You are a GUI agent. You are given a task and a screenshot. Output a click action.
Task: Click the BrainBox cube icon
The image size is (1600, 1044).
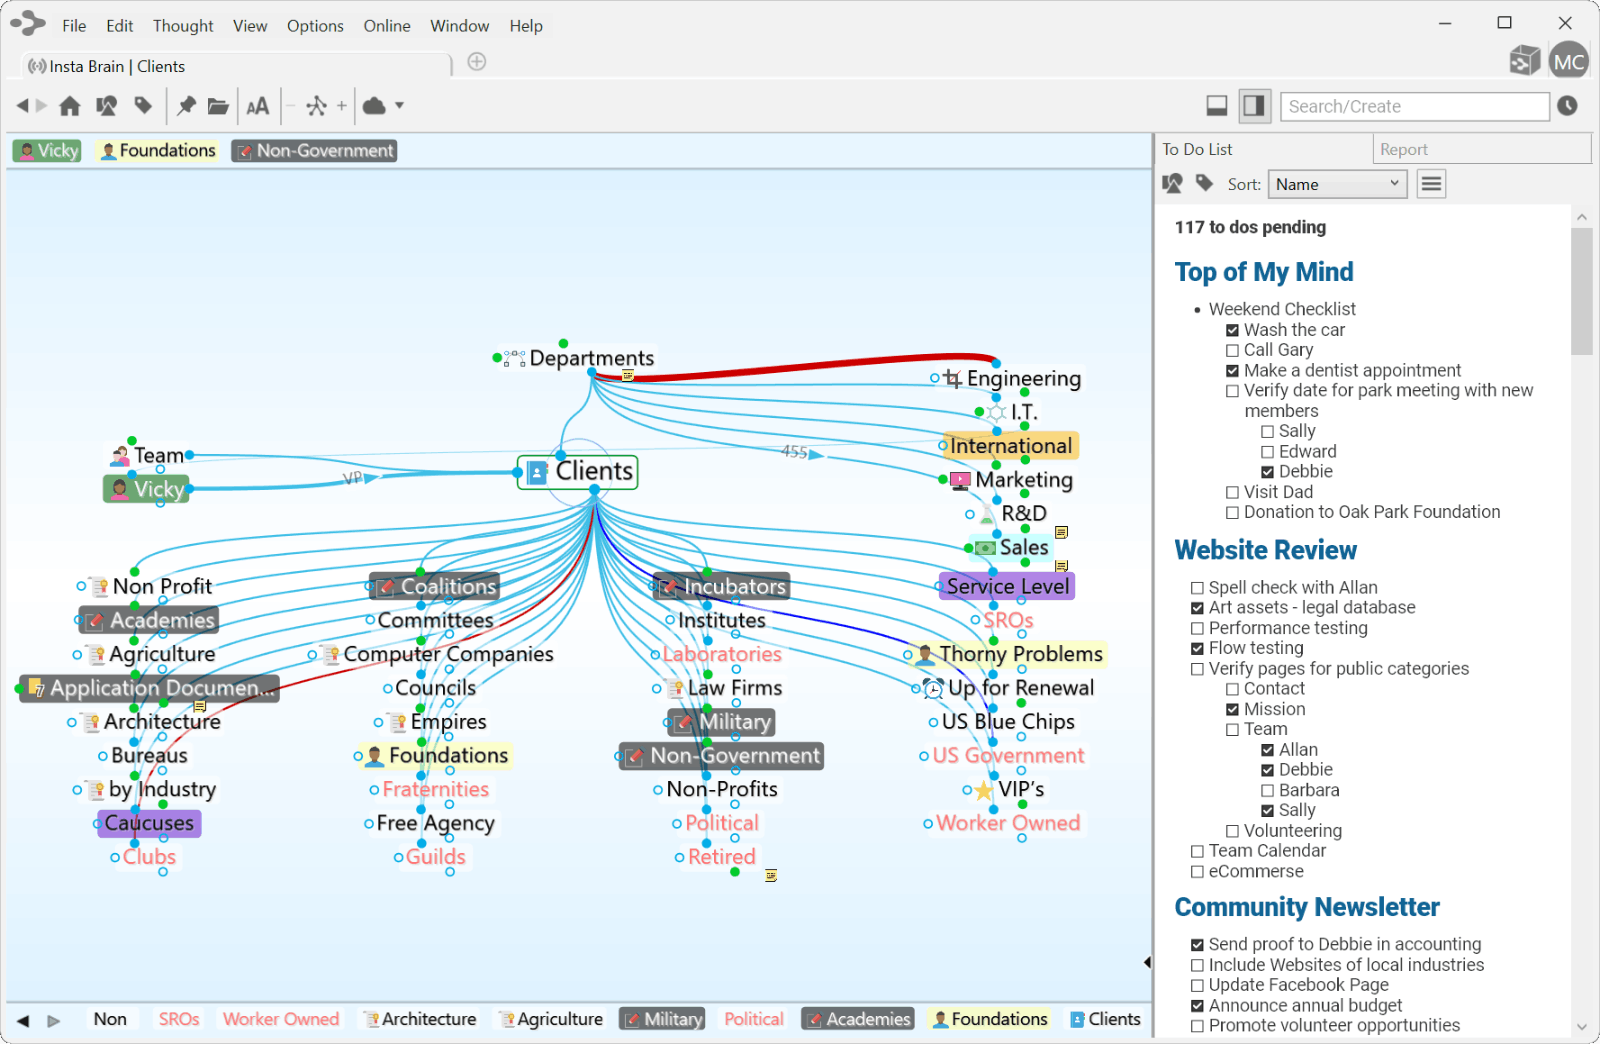(1524, 61)
